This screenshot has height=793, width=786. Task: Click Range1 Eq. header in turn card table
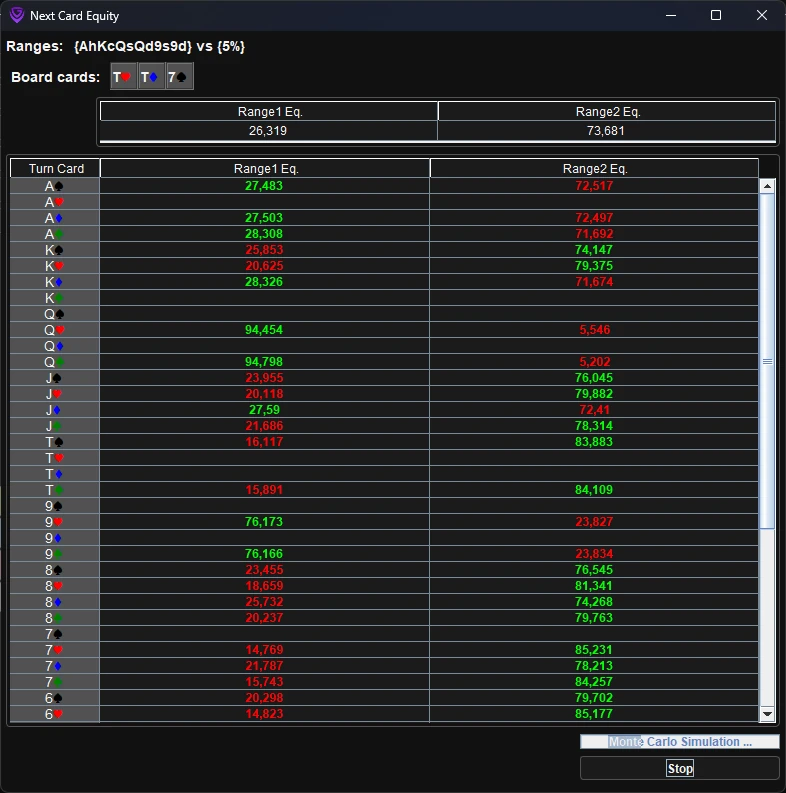point(265,169)
